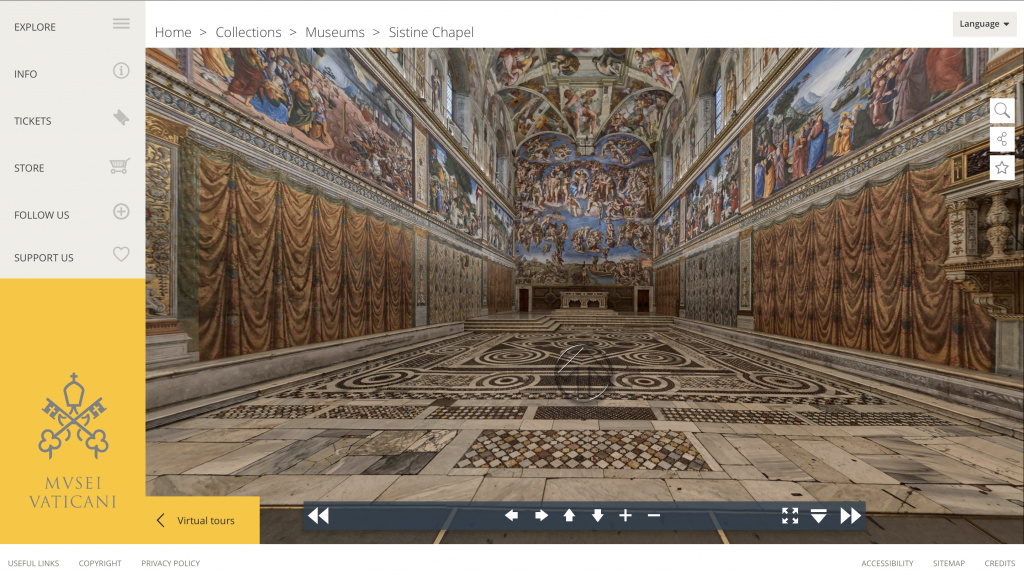Skip to the next panorama scene
Image resolution: width=1024 pixels, height=579 pixels.
tap(850, 515)
